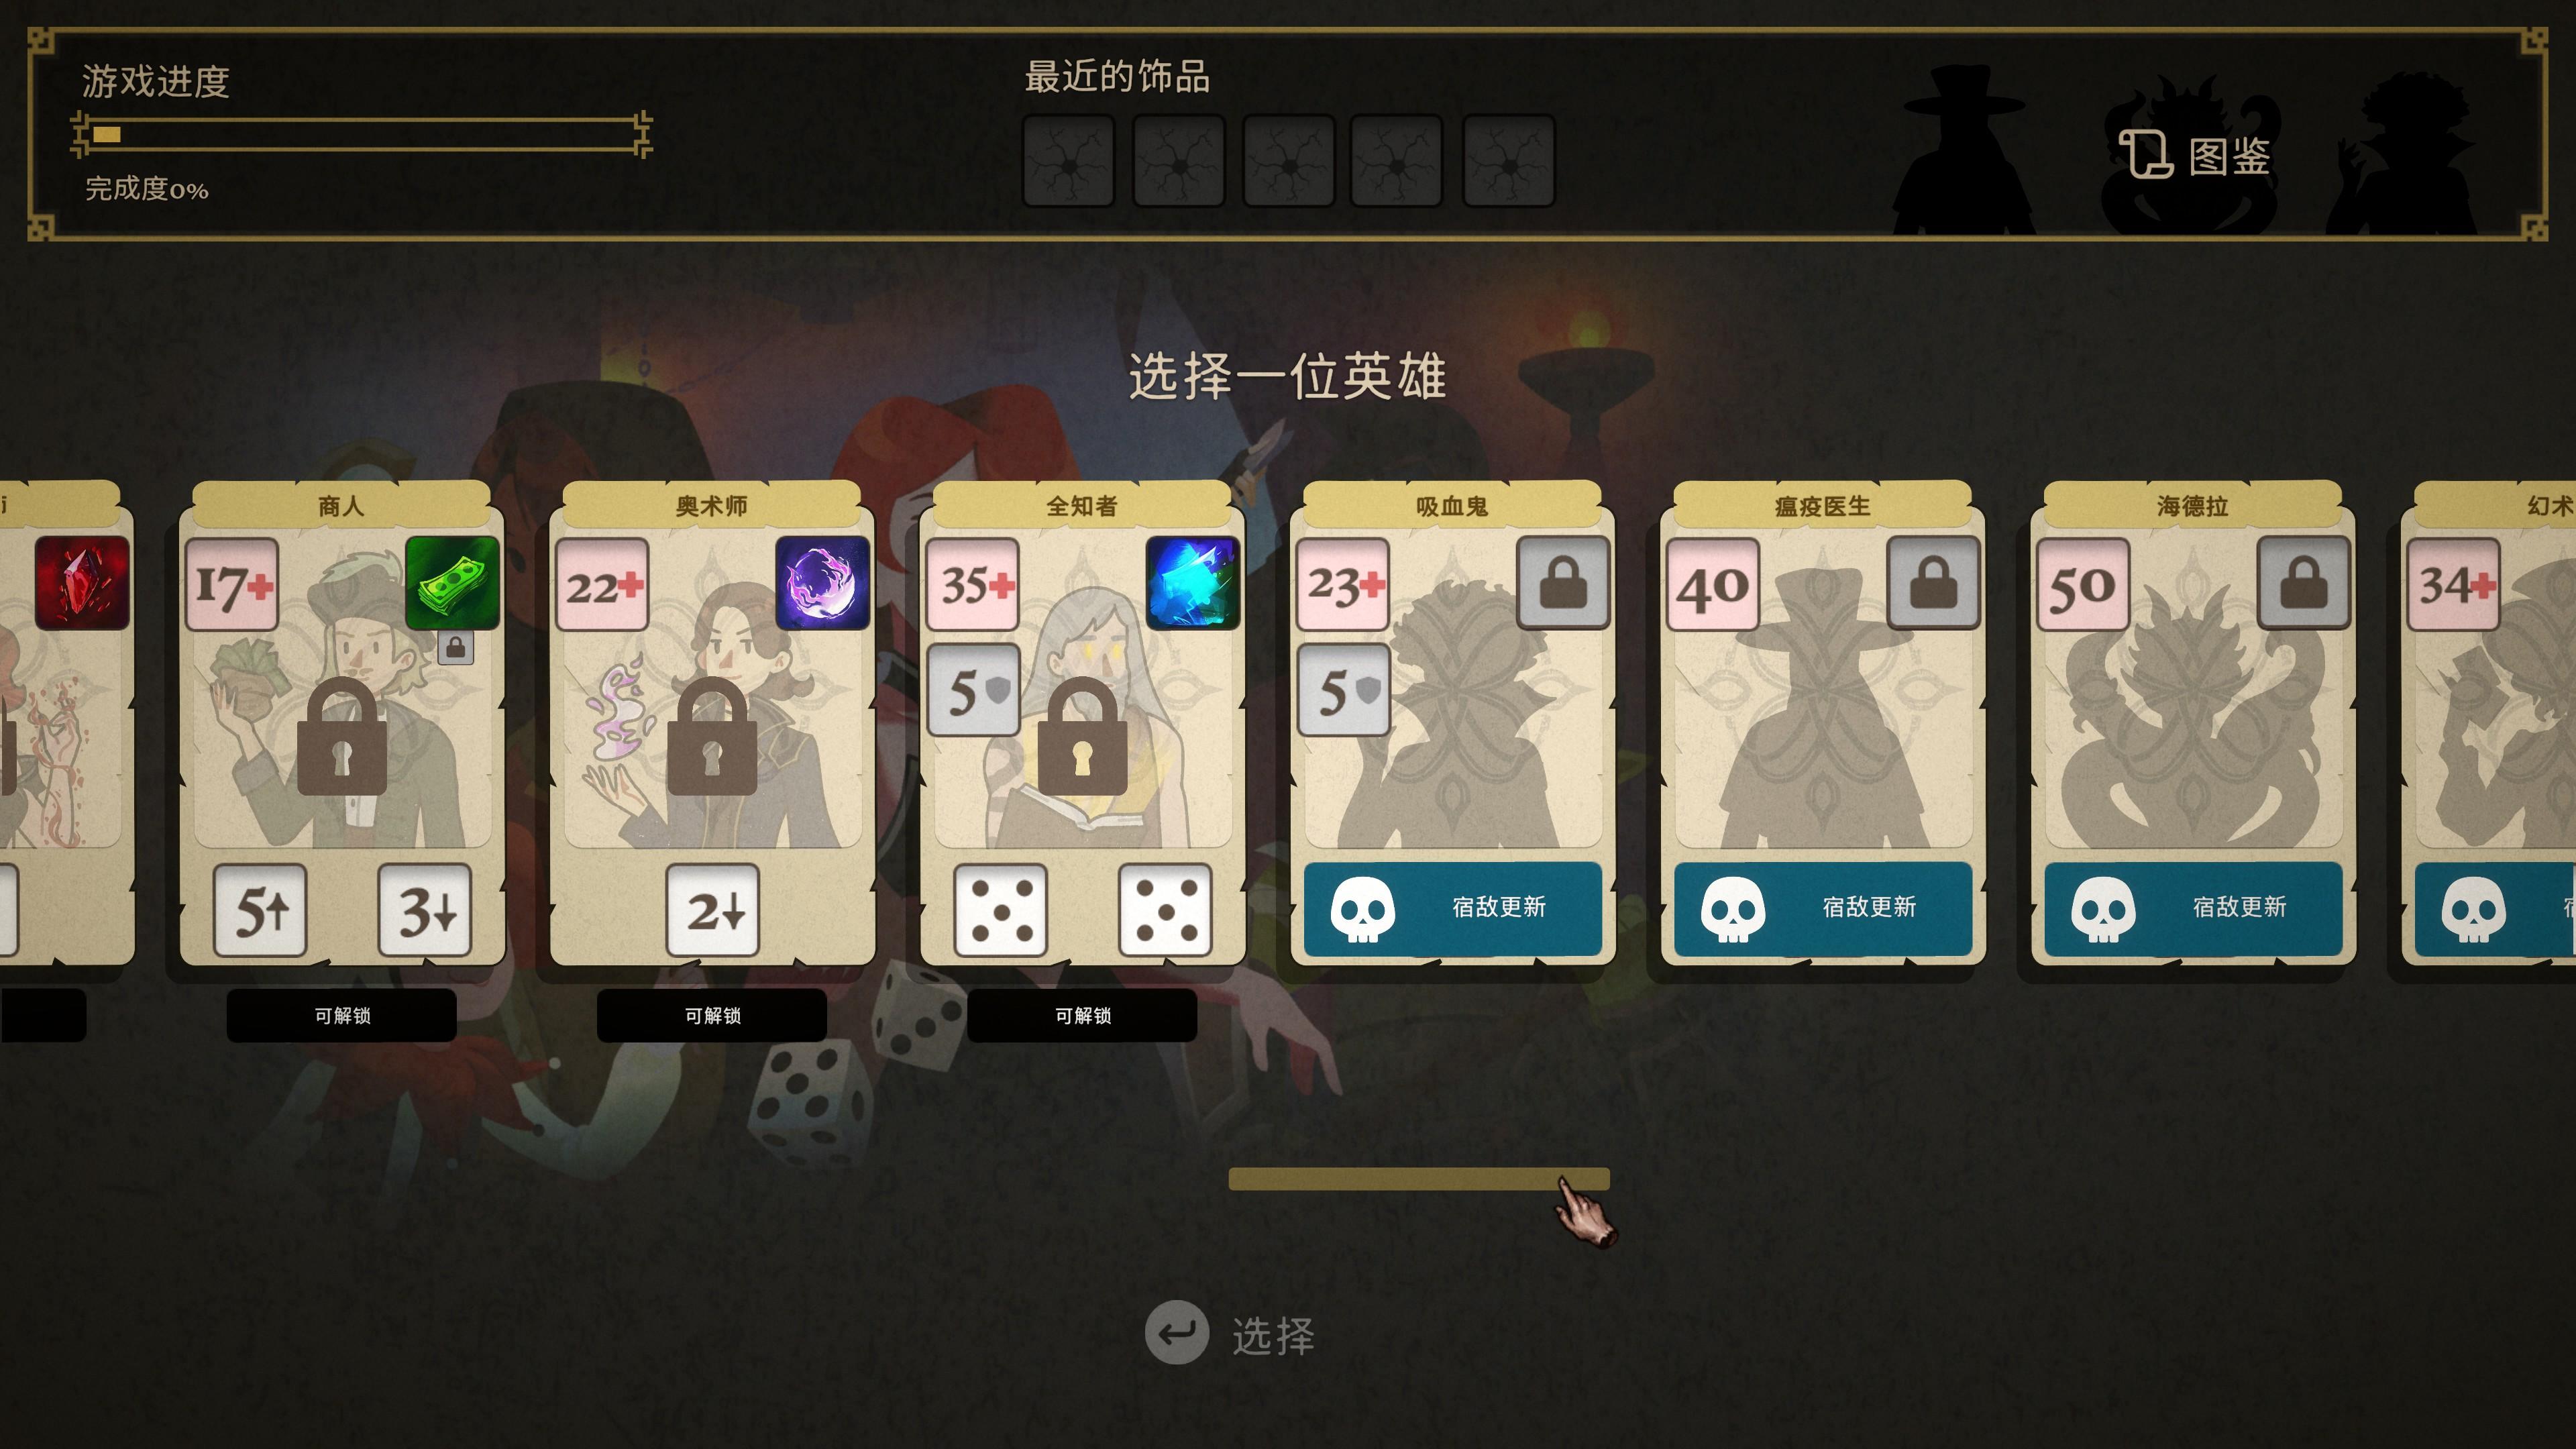Click the hero list horizontal scrollbar
The width and height of the screenshot is (2576, 1449).
pyautogui.click(x=1418, y=1179)
